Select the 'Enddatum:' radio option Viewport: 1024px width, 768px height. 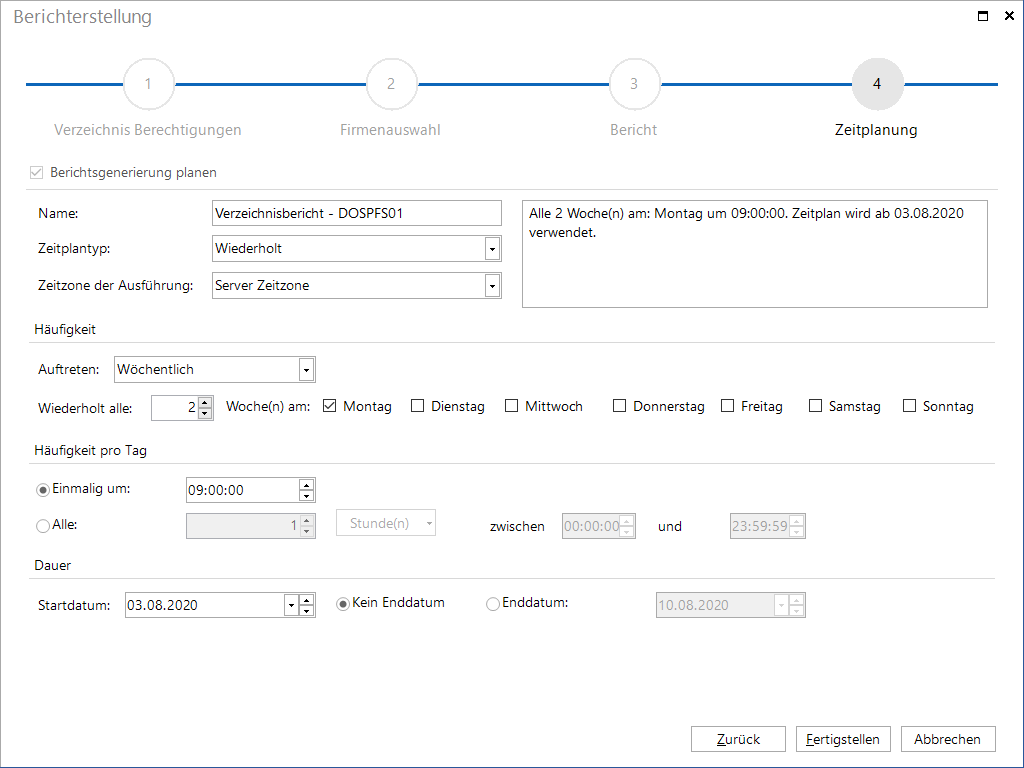point(493,604)
